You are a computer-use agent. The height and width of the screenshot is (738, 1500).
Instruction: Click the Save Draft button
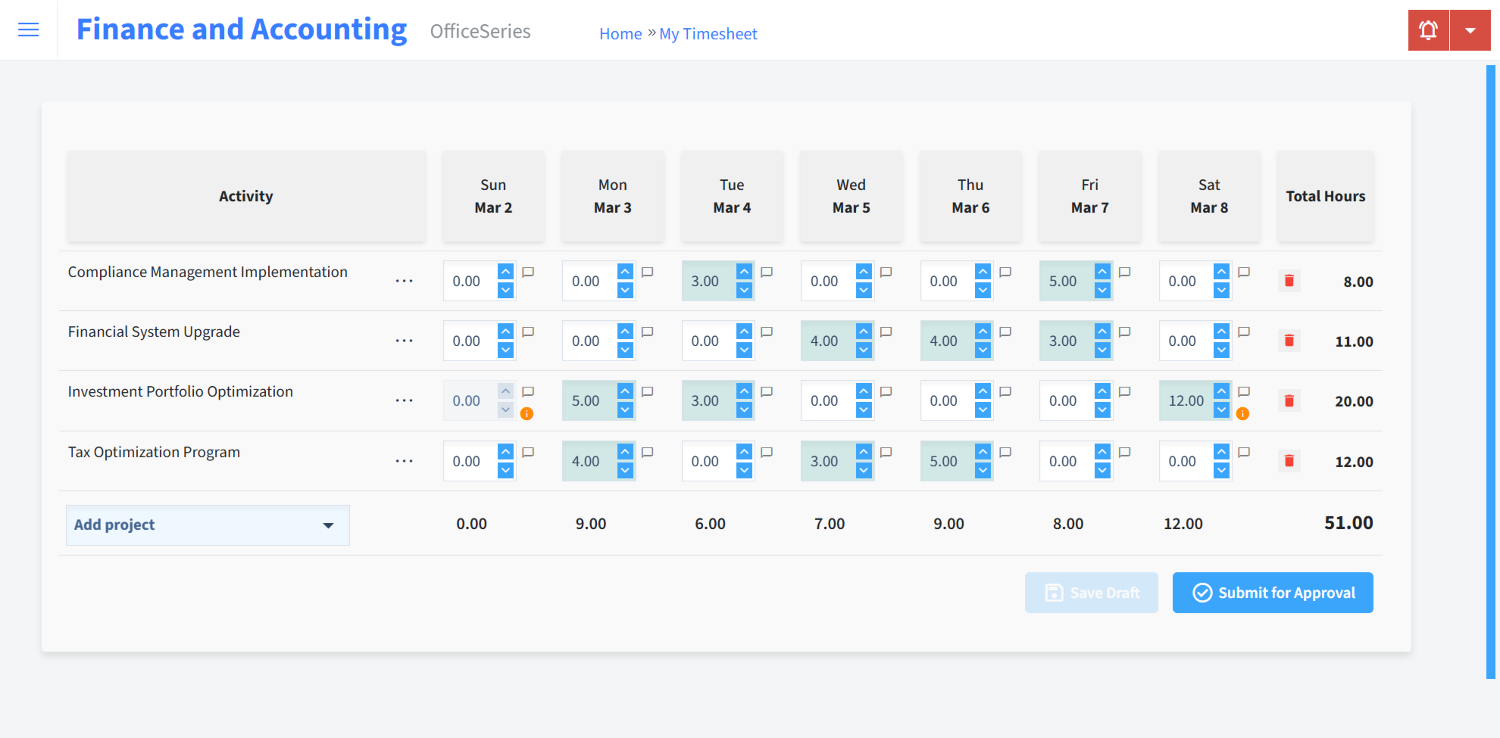tap(1091, 593)
